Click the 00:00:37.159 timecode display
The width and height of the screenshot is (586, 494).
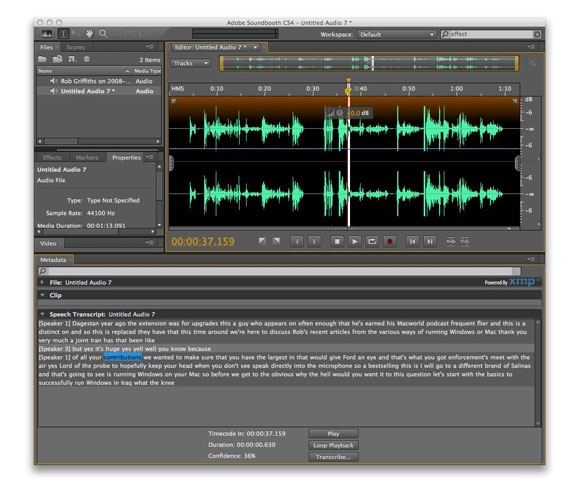[x=203, y=241]
